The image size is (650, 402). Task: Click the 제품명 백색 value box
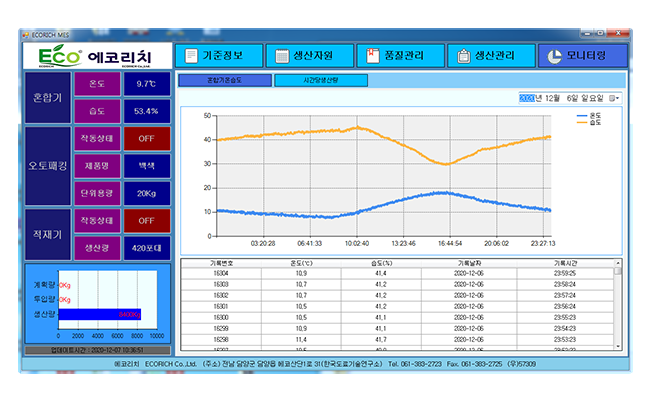point(146,165)
